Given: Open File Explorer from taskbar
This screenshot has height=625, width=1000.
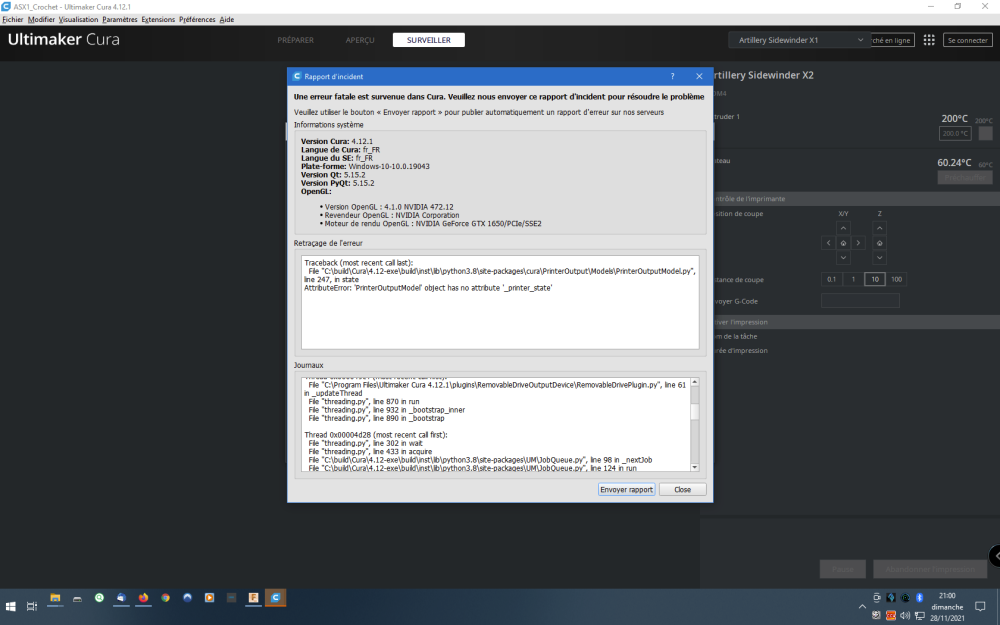Looking at the screenshot, I should pyautogui.click(x=55, y=598).
